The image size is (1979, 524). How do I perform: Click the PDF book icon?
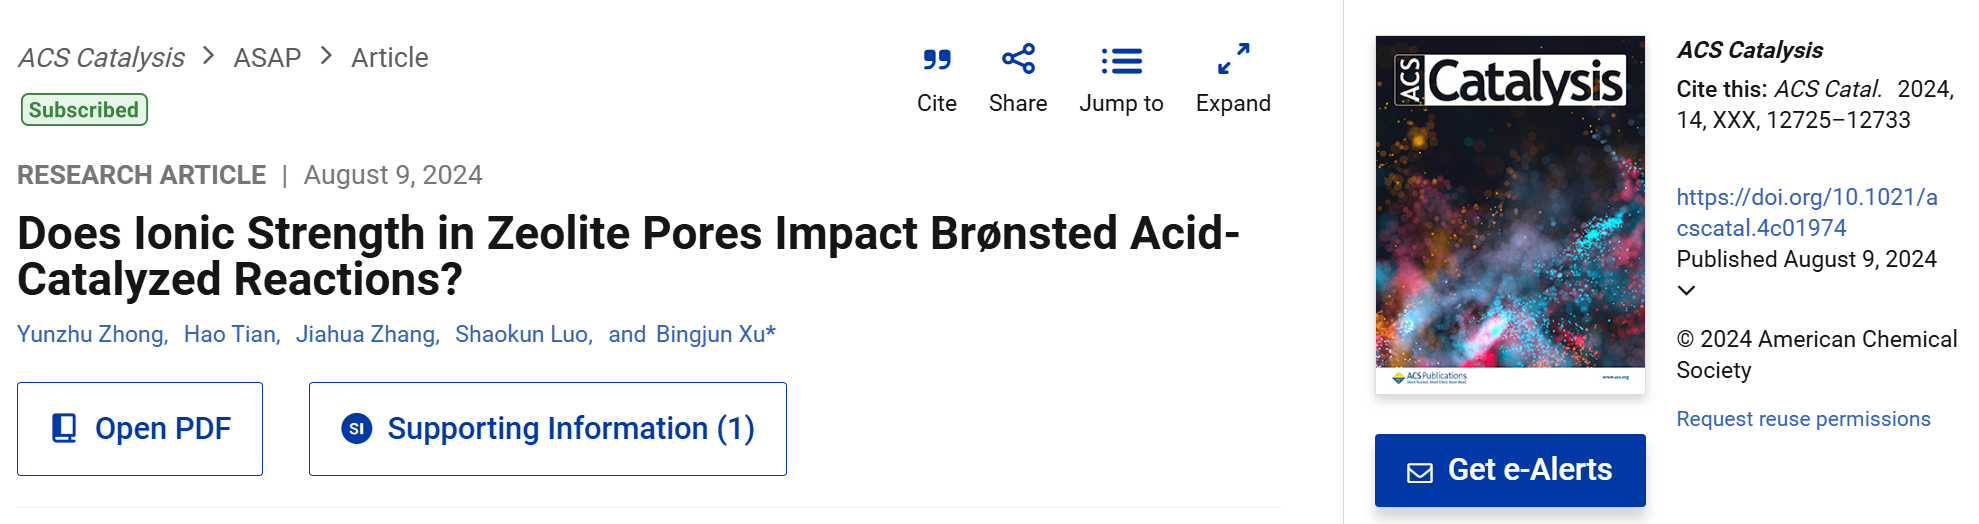click(64, 429)
